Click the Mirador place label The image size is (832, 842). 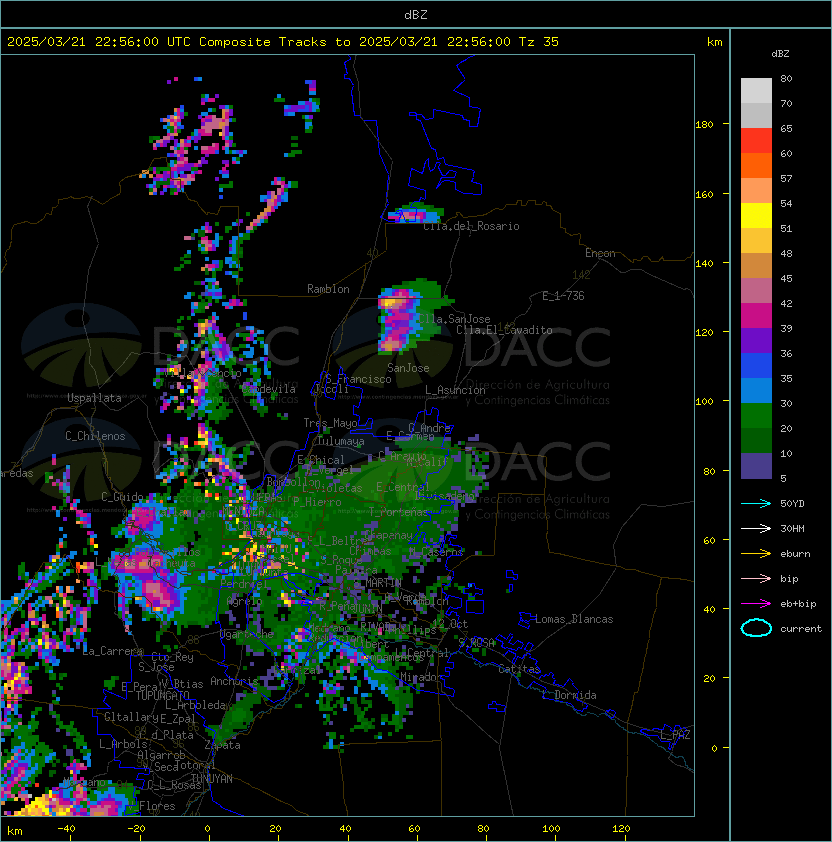point(421,677)
